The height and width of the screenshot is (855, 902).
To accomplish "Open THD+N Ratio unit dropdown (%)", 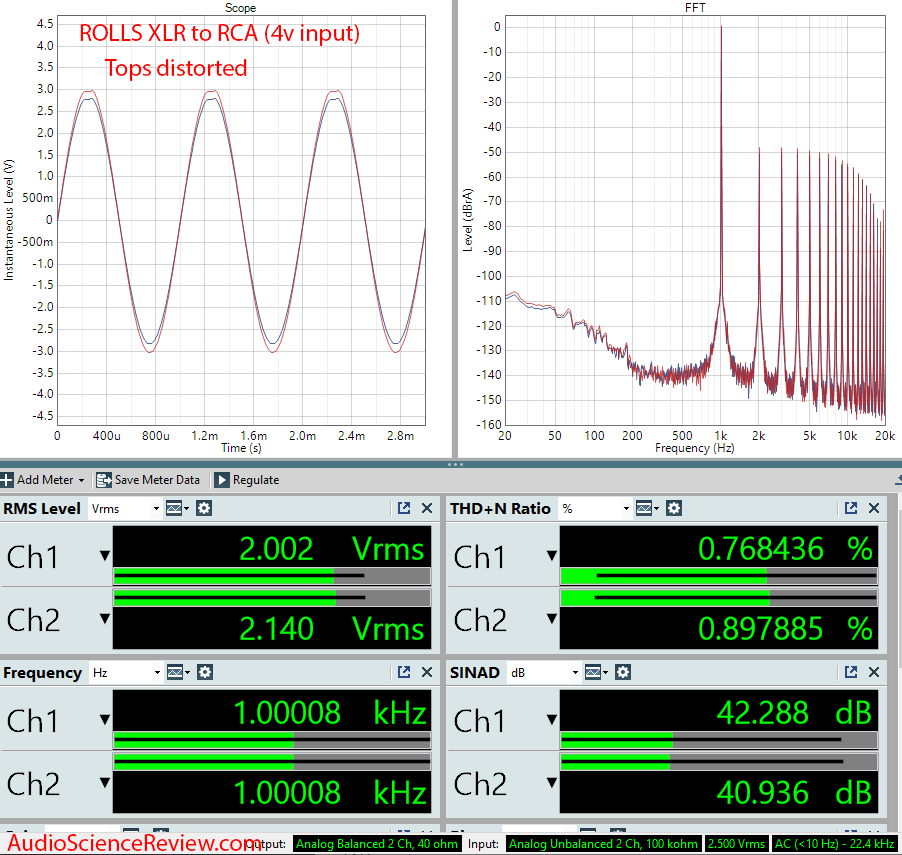I will [594, 509].
